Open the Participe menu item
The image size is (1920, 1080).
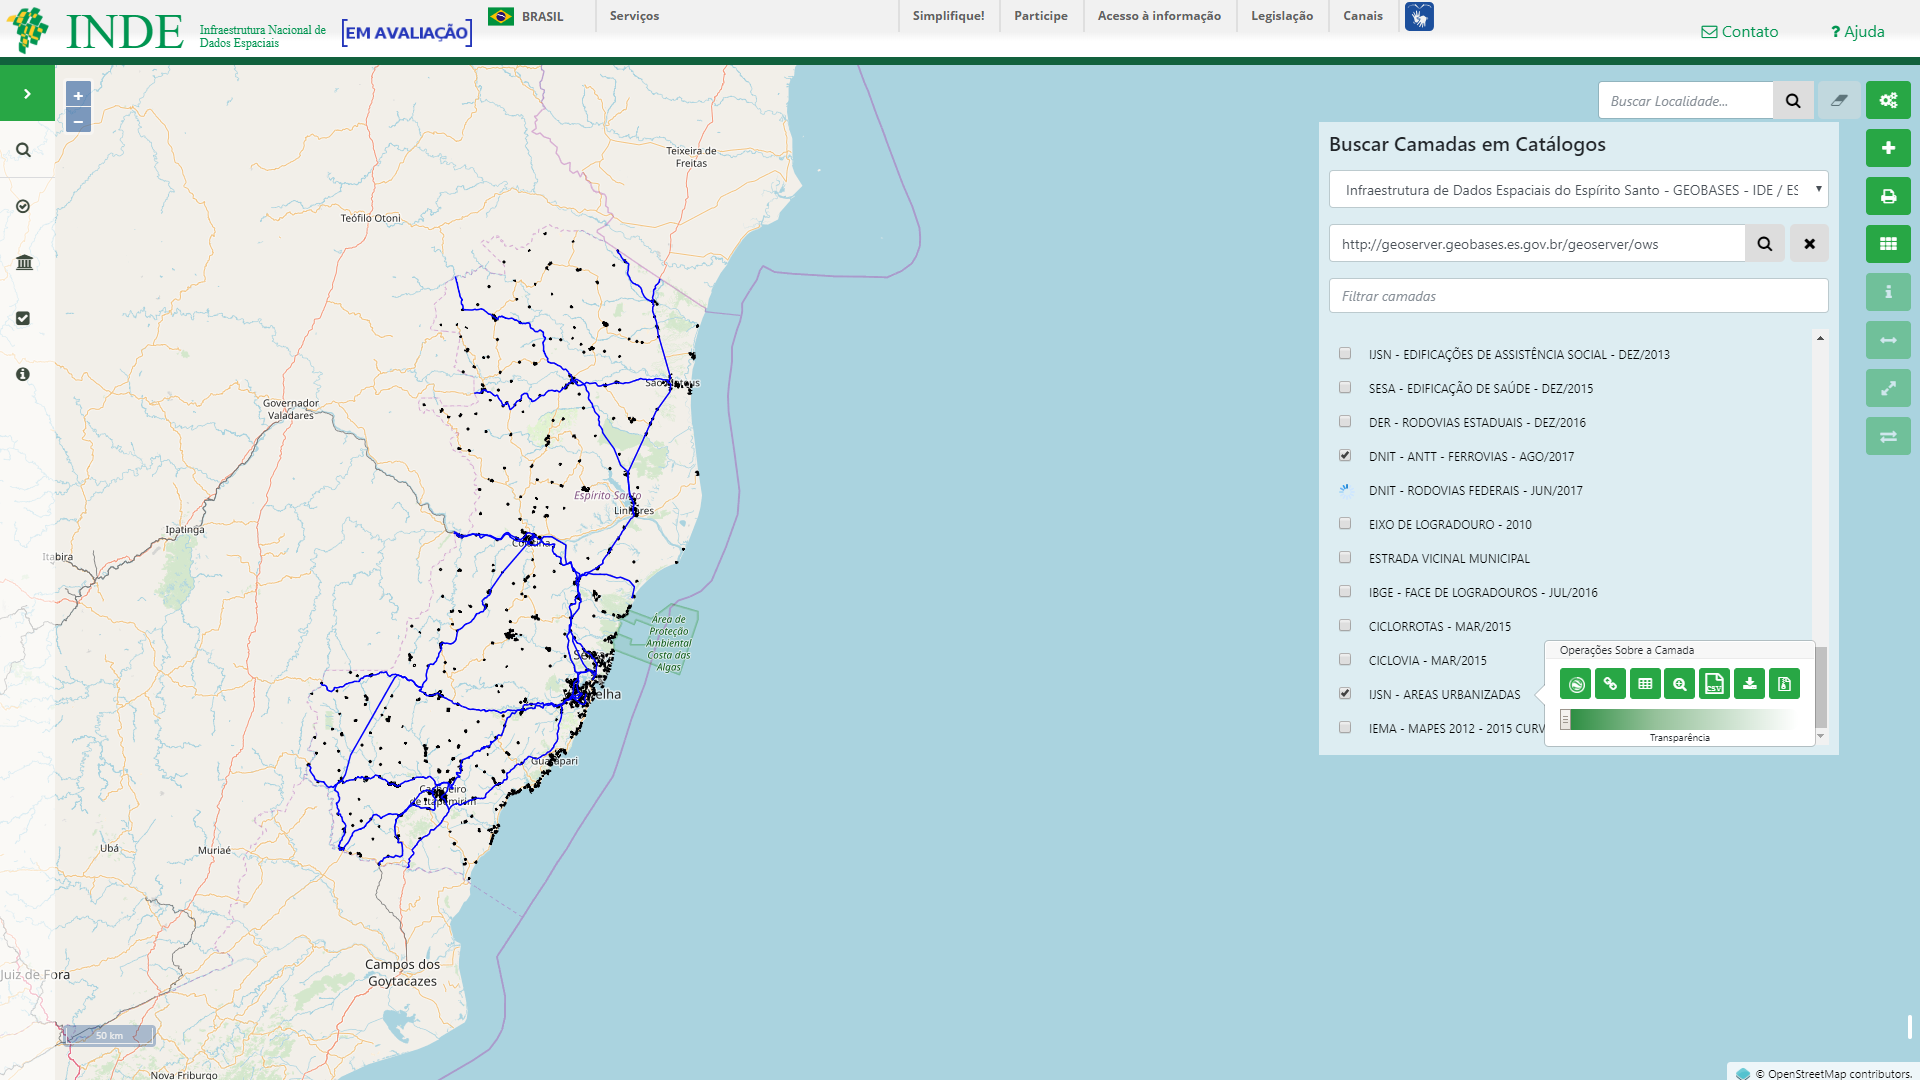click(1041, 16)
